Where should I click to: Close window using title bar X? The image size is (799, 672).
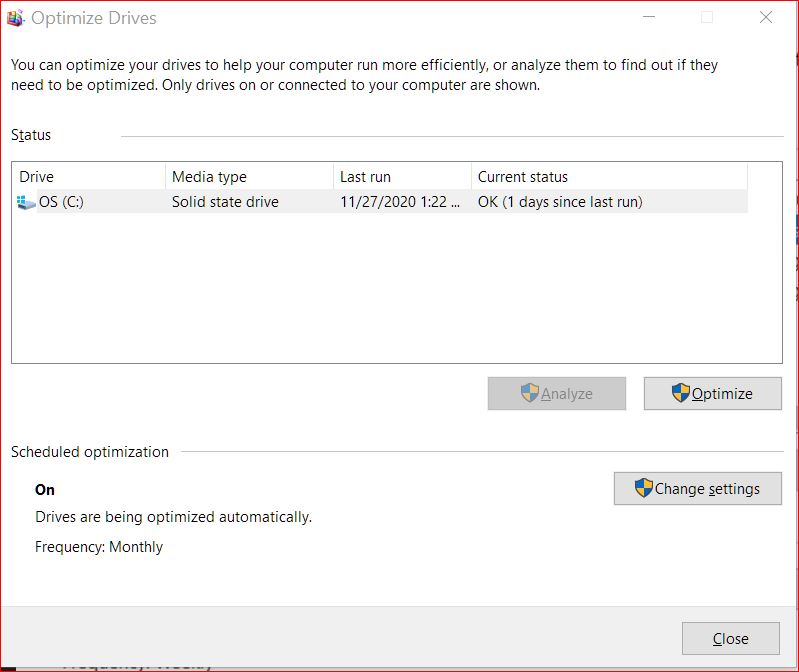click(x=766, y=17)
